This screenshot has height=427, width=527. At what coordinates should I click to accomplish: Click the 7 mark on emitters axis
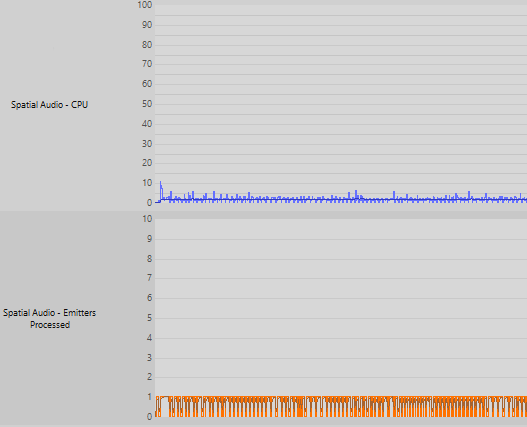point(150,278)
